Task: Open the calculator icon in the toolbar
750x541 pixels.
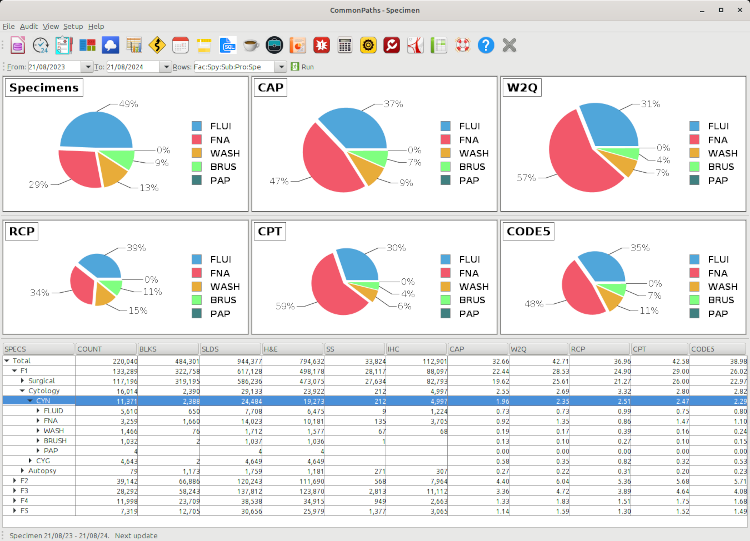Action: (344, 45)
